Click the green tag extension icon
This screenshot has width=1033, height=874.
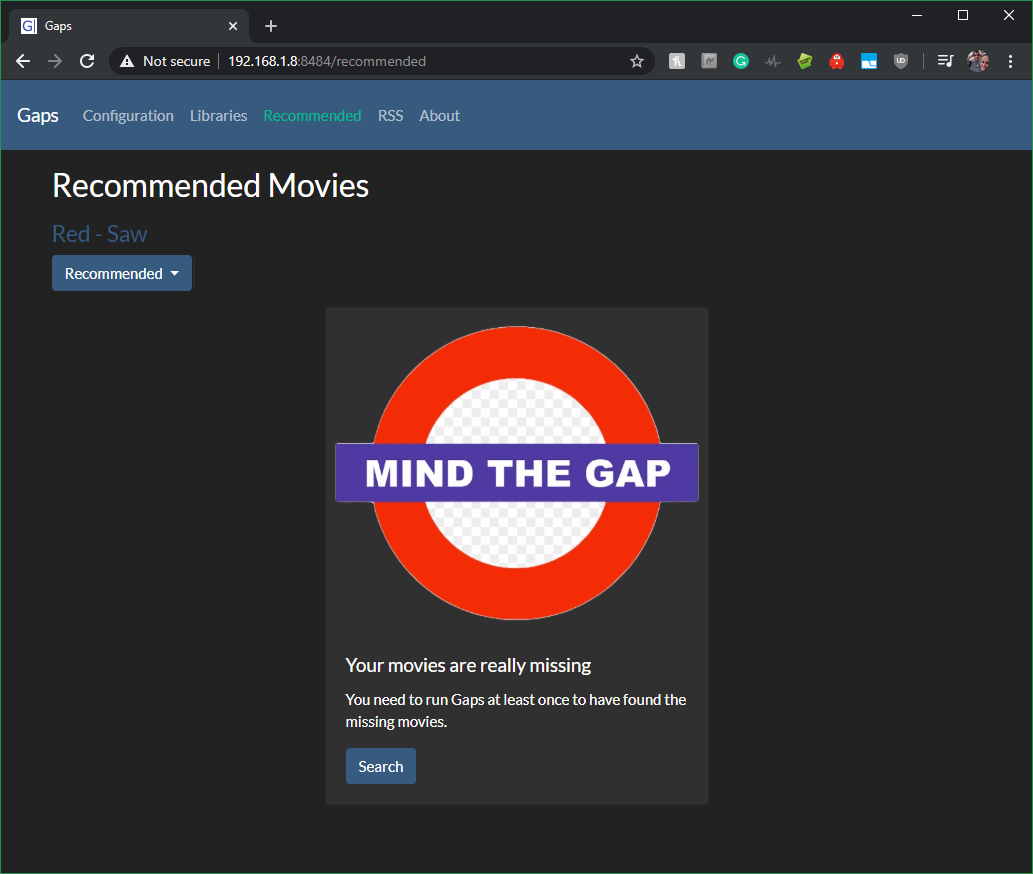[x=804, y=61]
